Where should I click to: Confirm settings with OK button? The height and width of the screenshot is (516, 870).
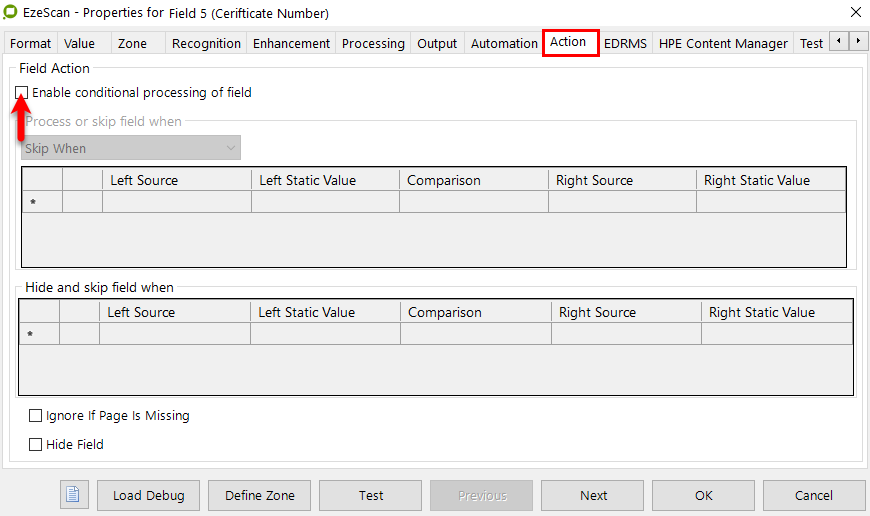point(703,495)
